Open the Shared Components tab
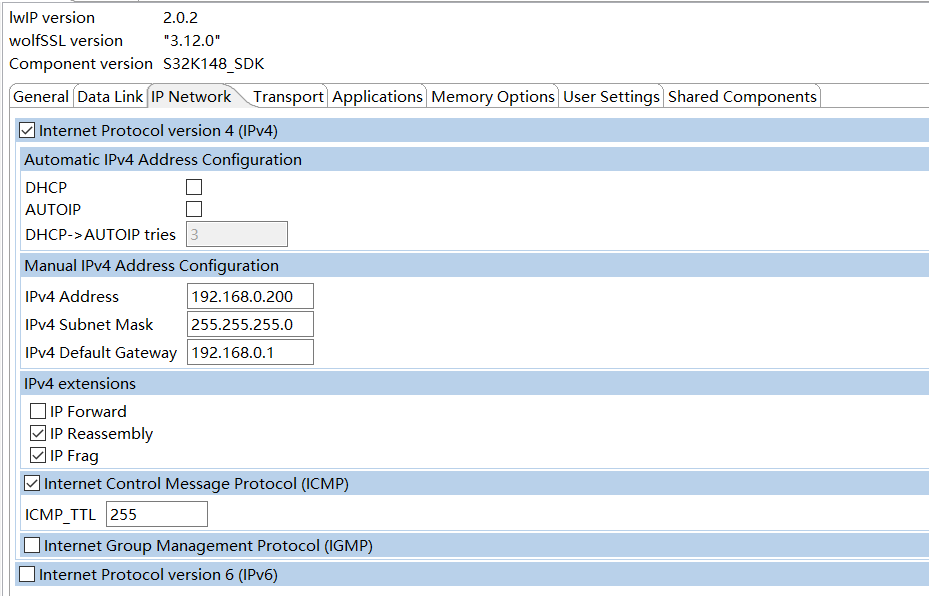 [742, 97]
